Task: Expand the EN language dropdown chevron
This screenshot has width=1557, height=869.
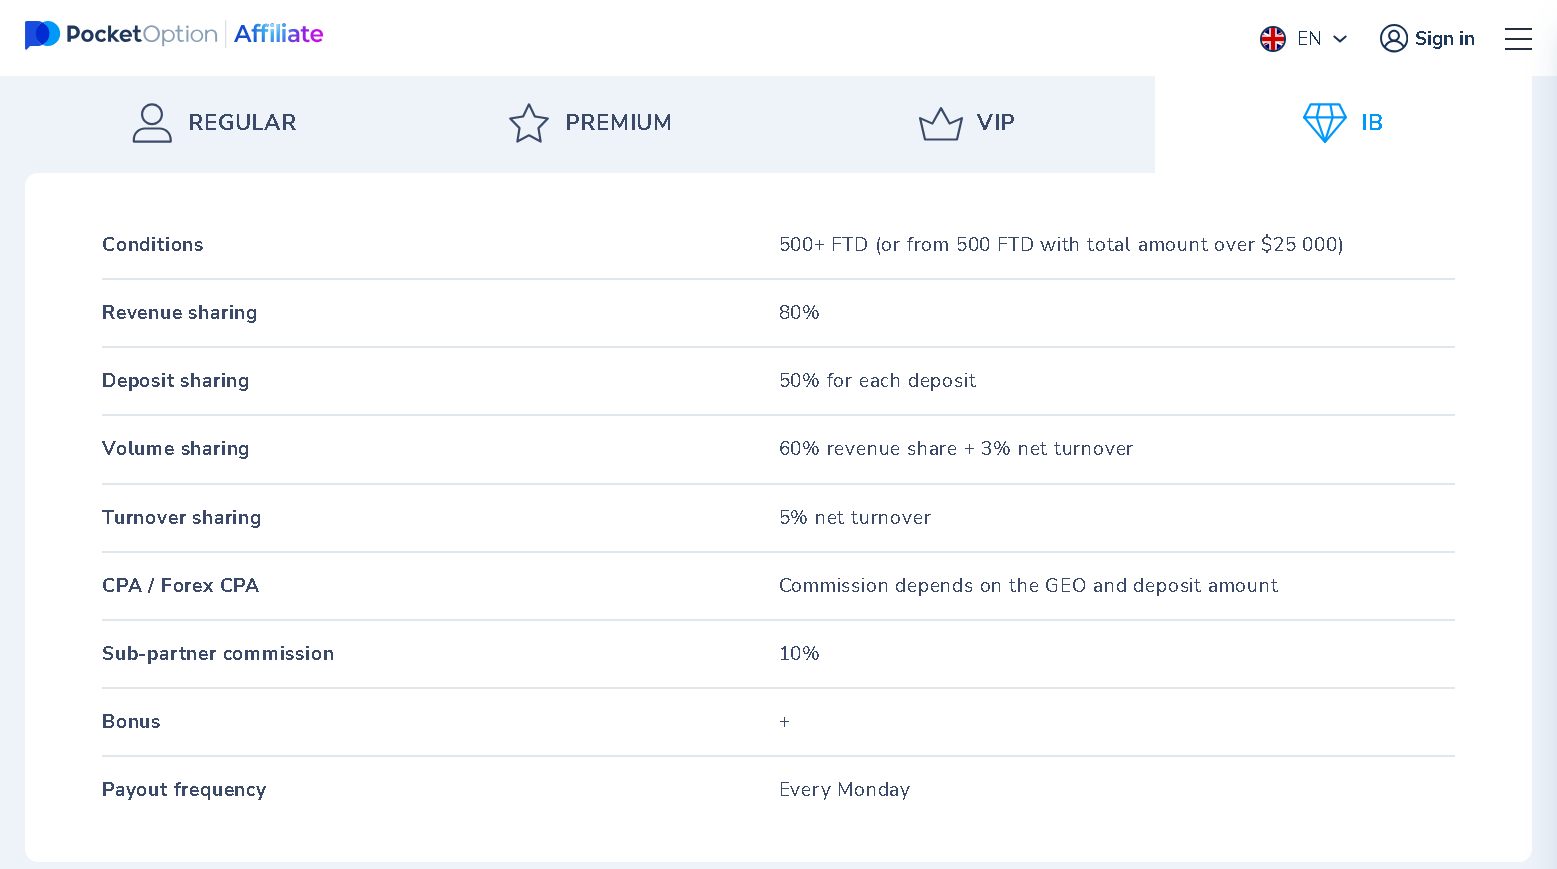Action: point(1341,39)
